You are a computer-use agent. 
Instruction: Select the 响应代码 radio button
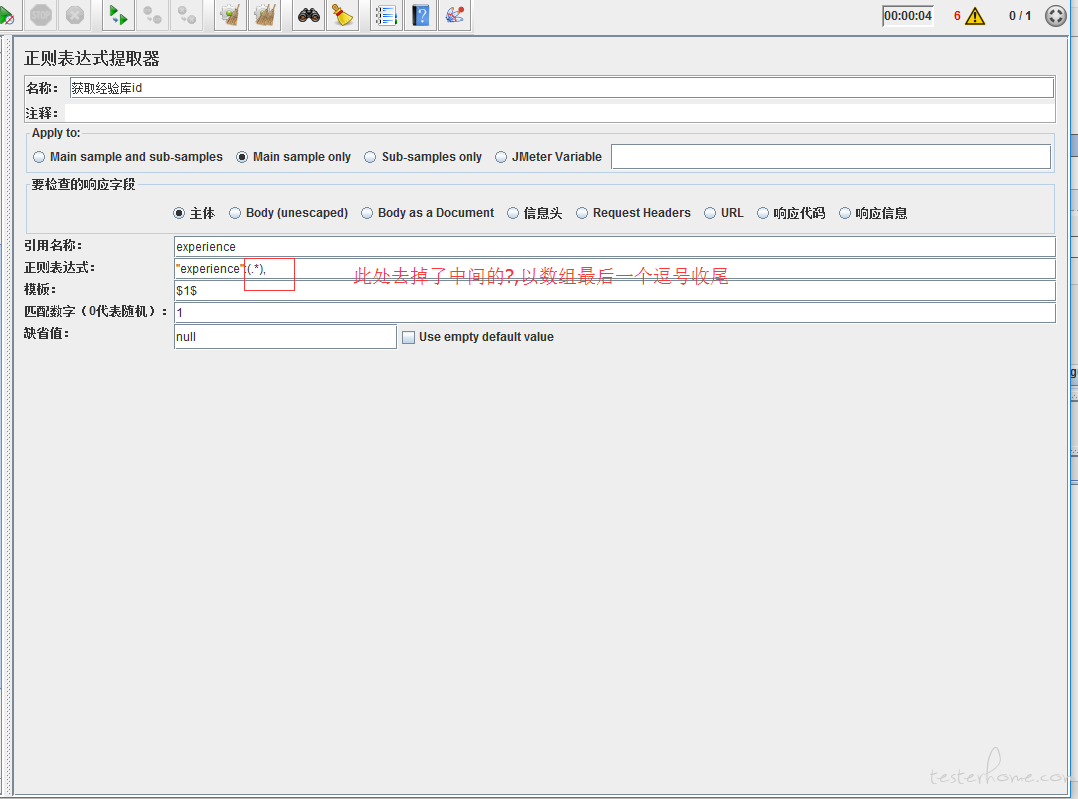762,213
